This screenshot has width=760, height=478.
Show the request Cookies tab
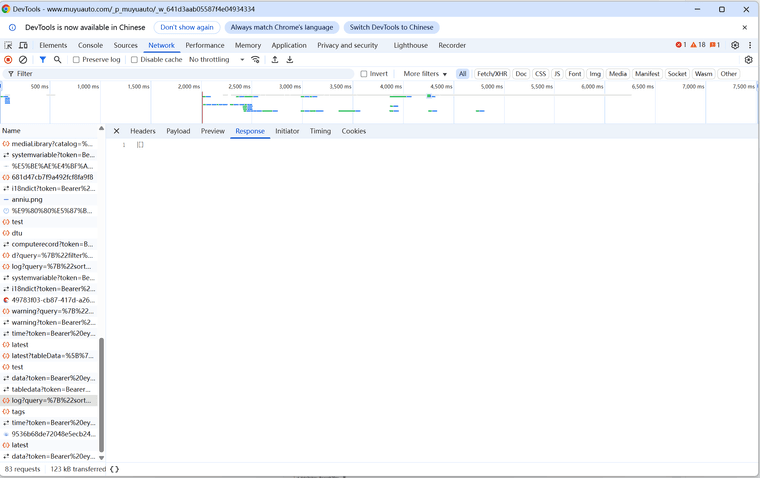click(x=354, y=131)
